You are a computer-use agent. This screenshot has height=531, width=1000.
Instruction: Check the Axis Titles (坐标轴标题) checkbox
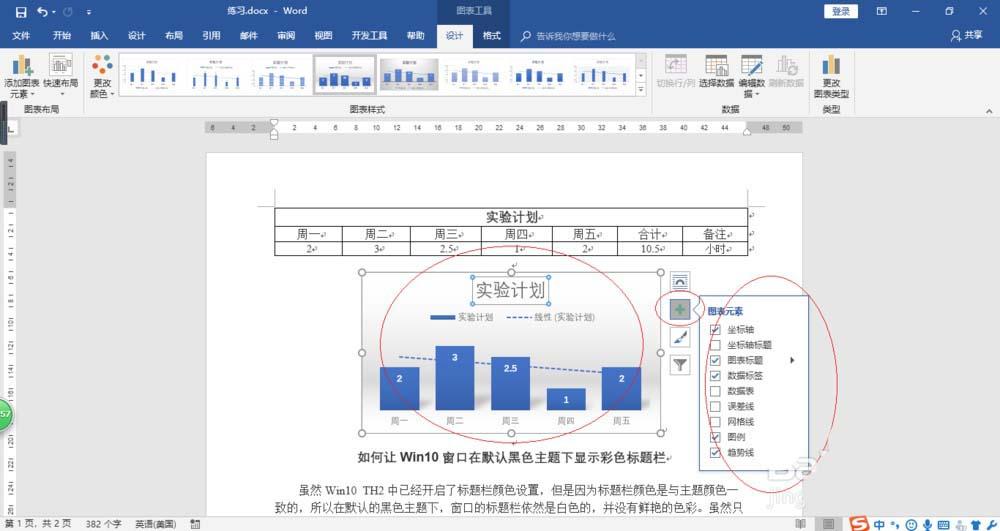715,345
